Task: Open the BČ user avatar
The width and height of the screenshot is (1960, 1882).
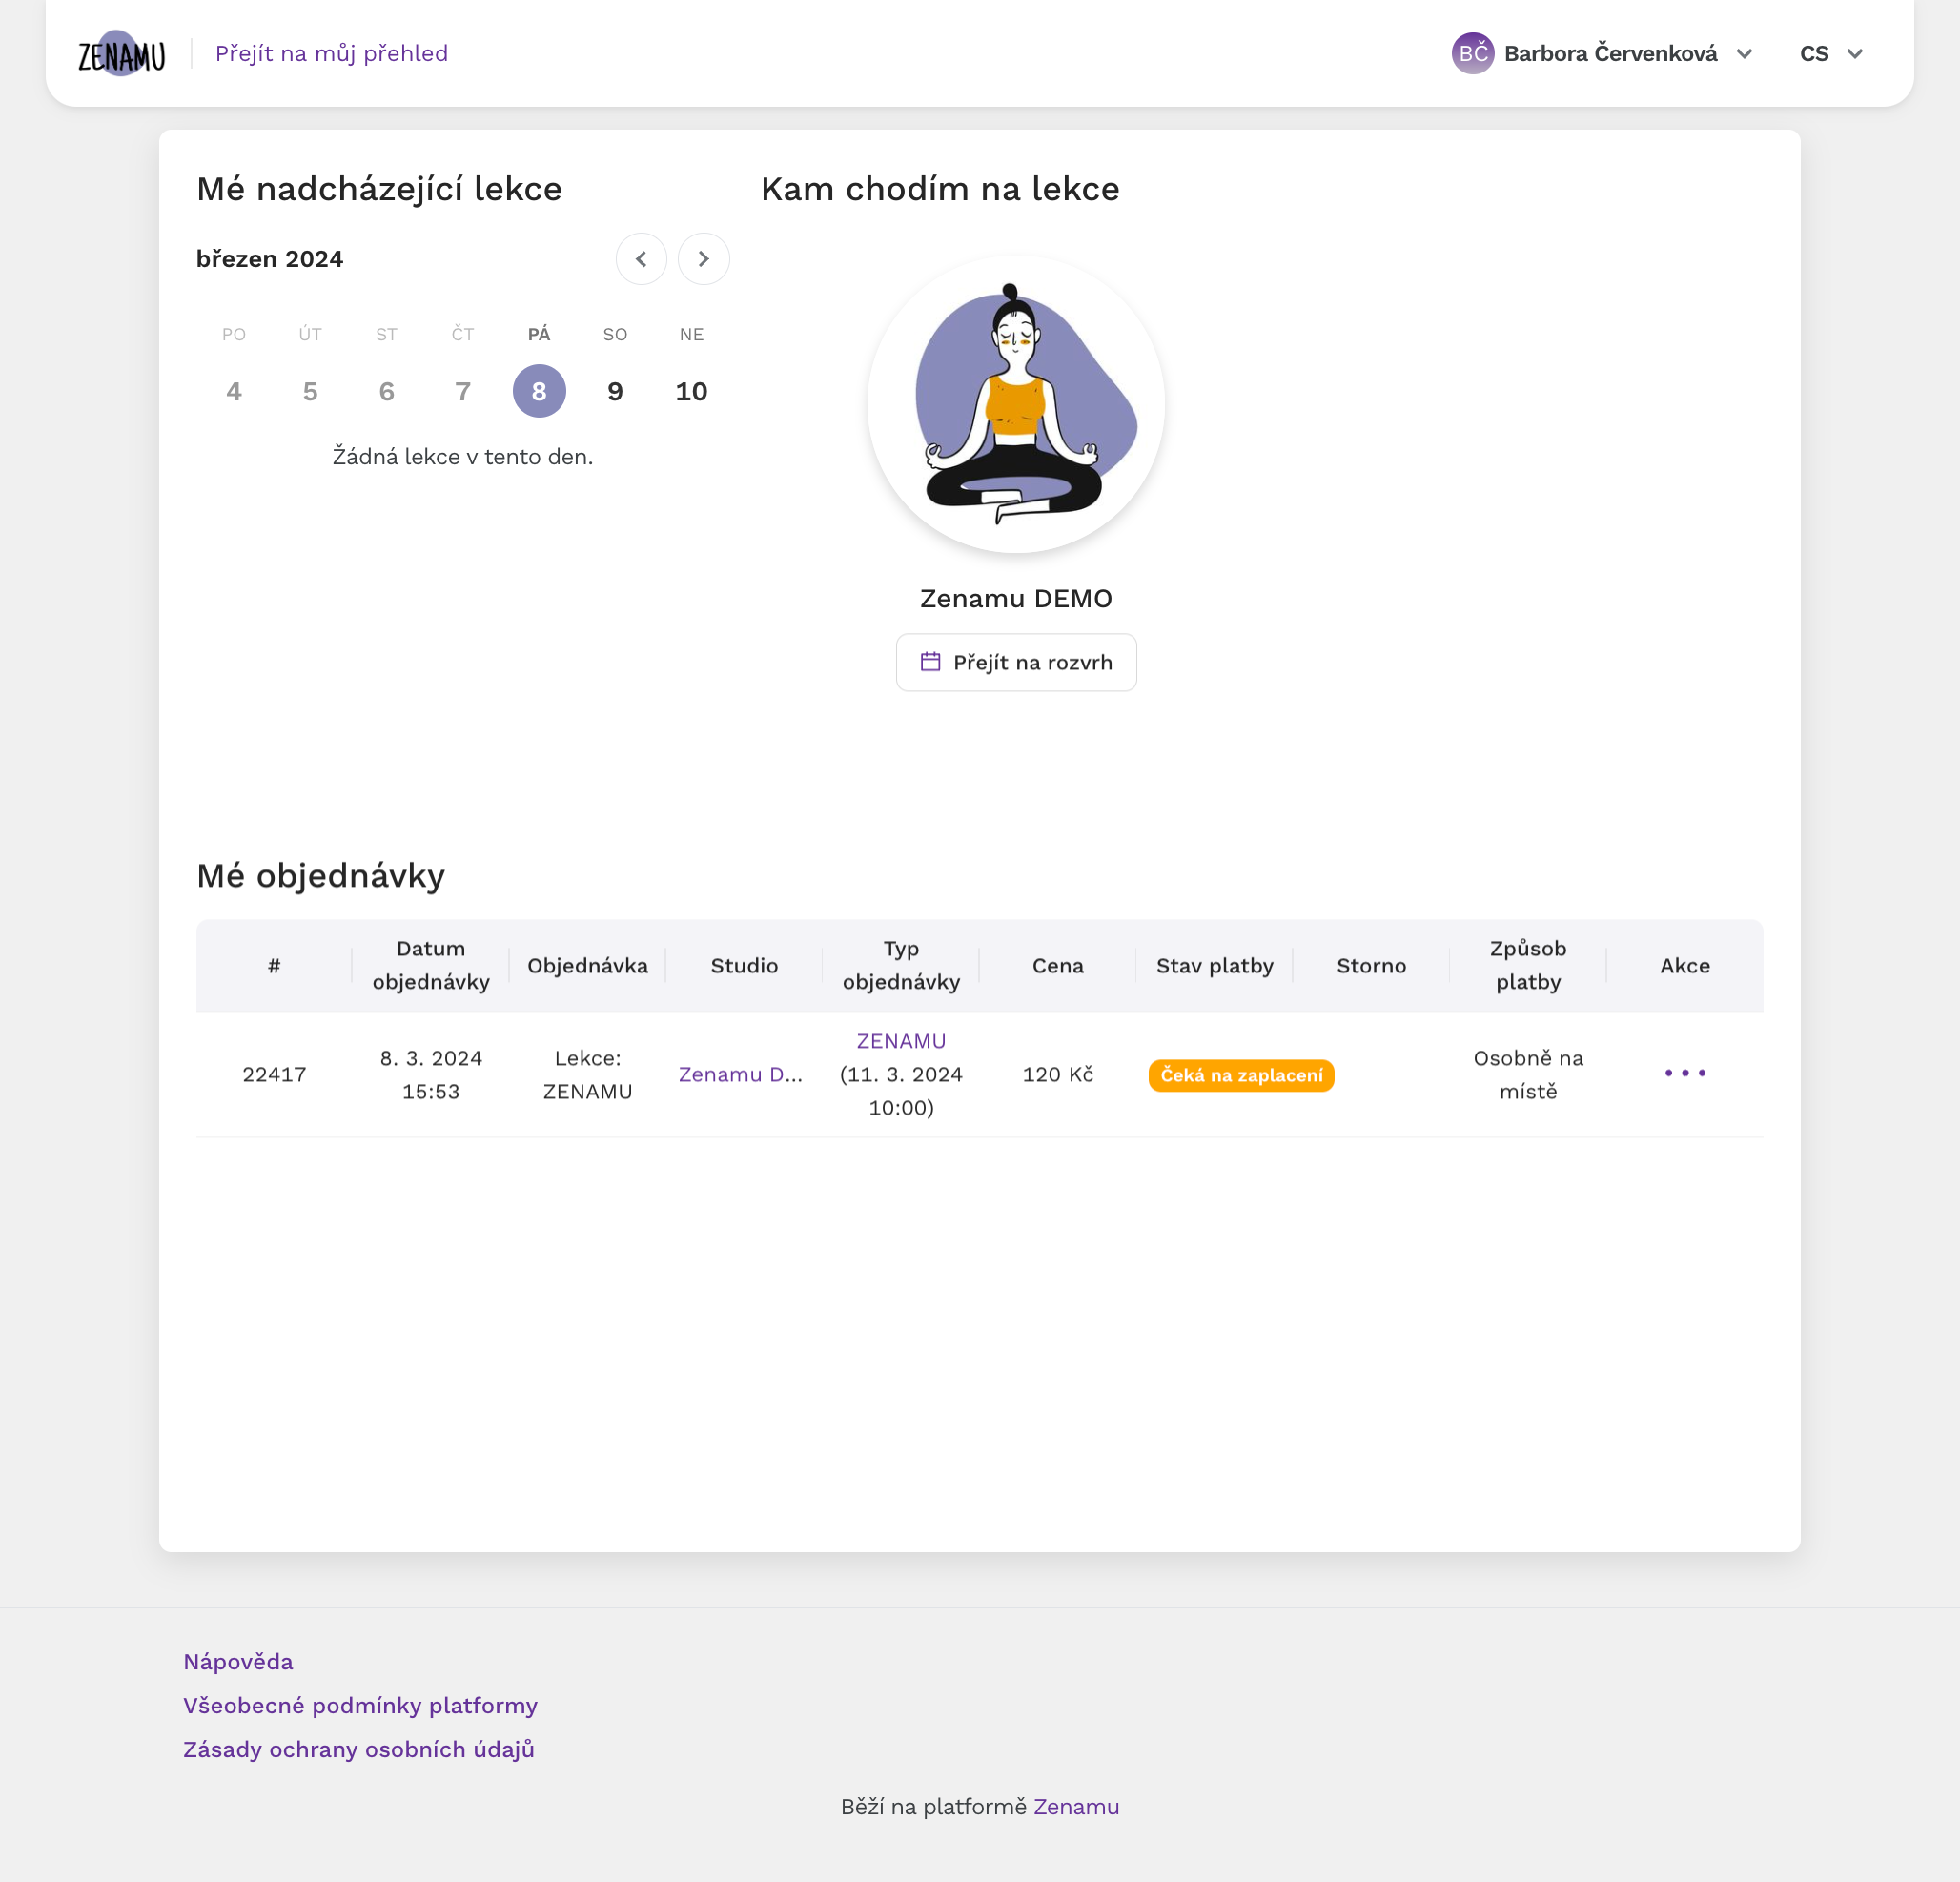Action: coord(1472,54)
